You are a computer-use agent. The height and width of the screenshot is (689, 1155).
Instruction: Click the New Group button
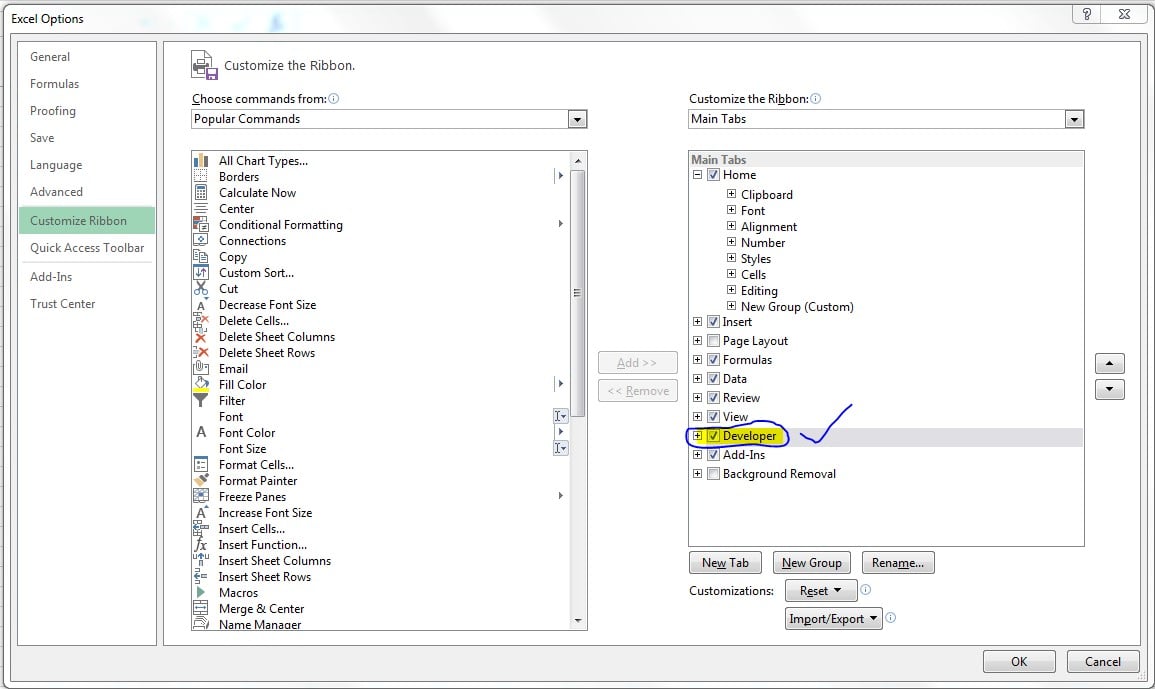coord(812,563)
